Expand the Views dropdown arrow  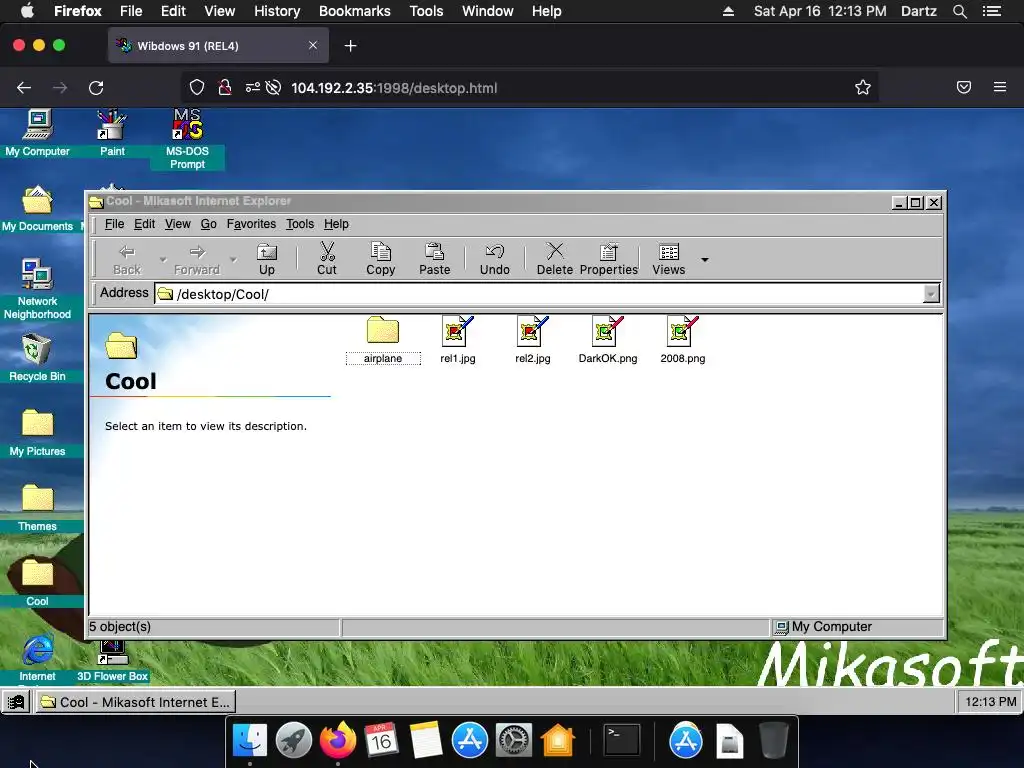tap(705, 259)
